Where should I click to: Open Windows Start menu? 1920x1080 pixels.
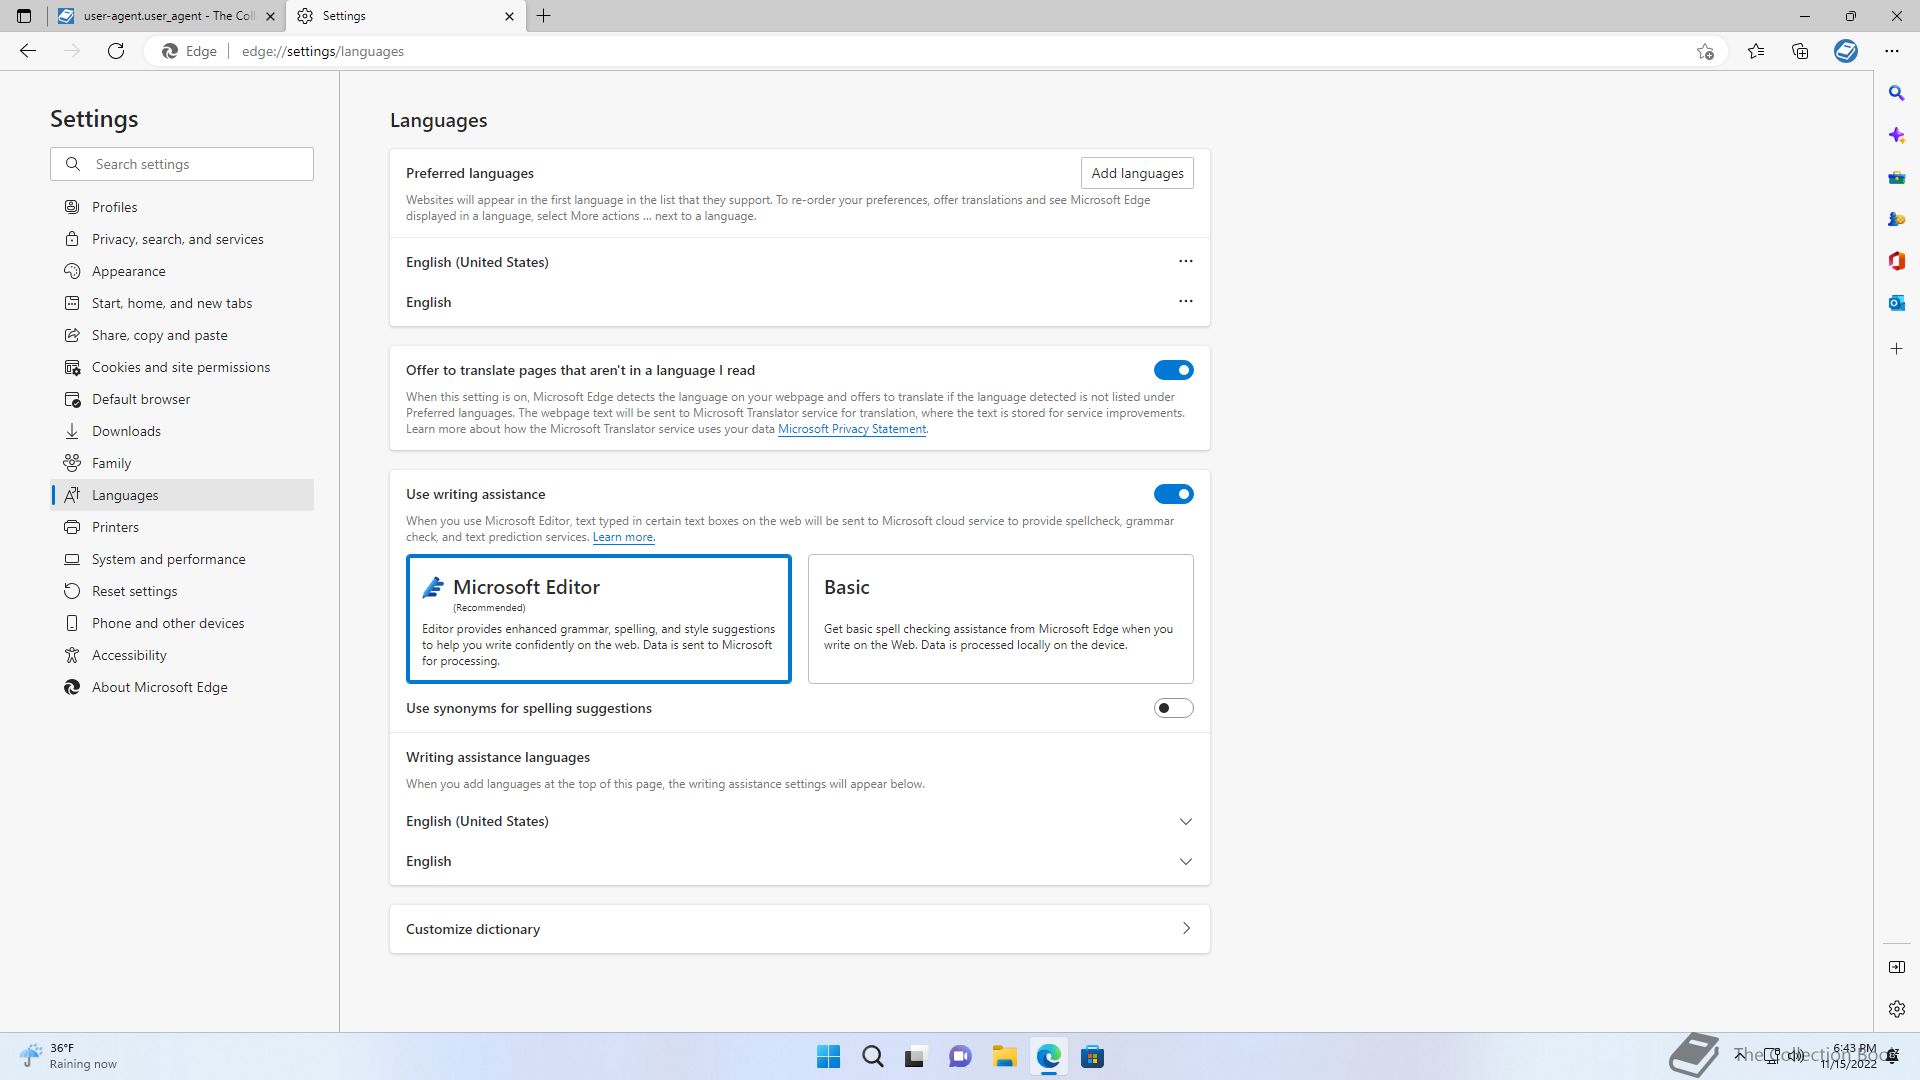[828, 1057]
